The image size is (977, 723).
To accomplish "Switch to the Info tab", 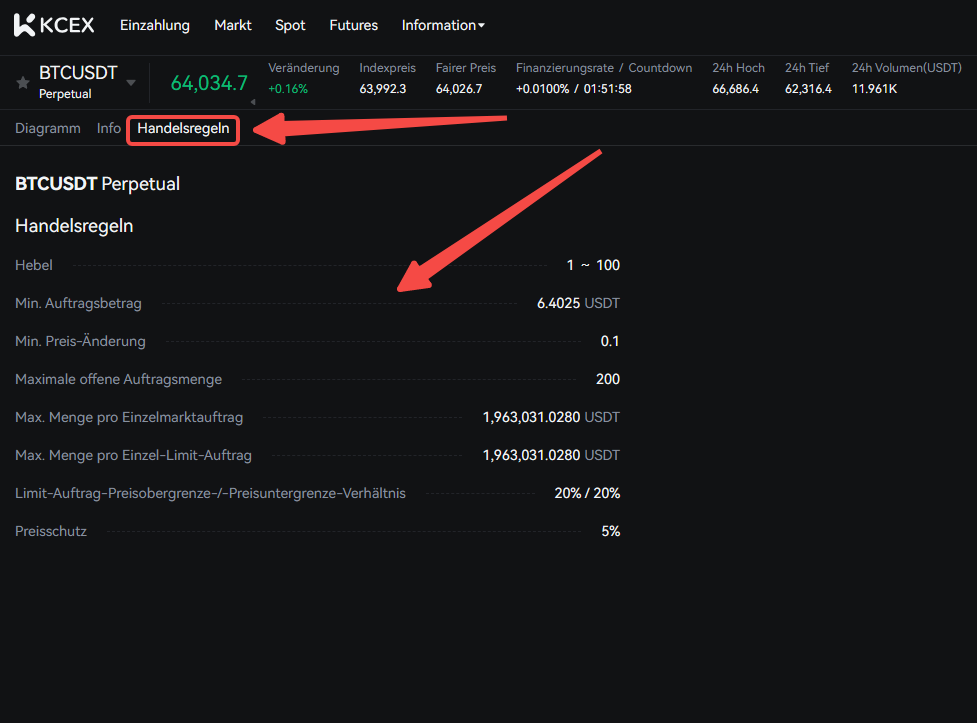I will (109, 129).
